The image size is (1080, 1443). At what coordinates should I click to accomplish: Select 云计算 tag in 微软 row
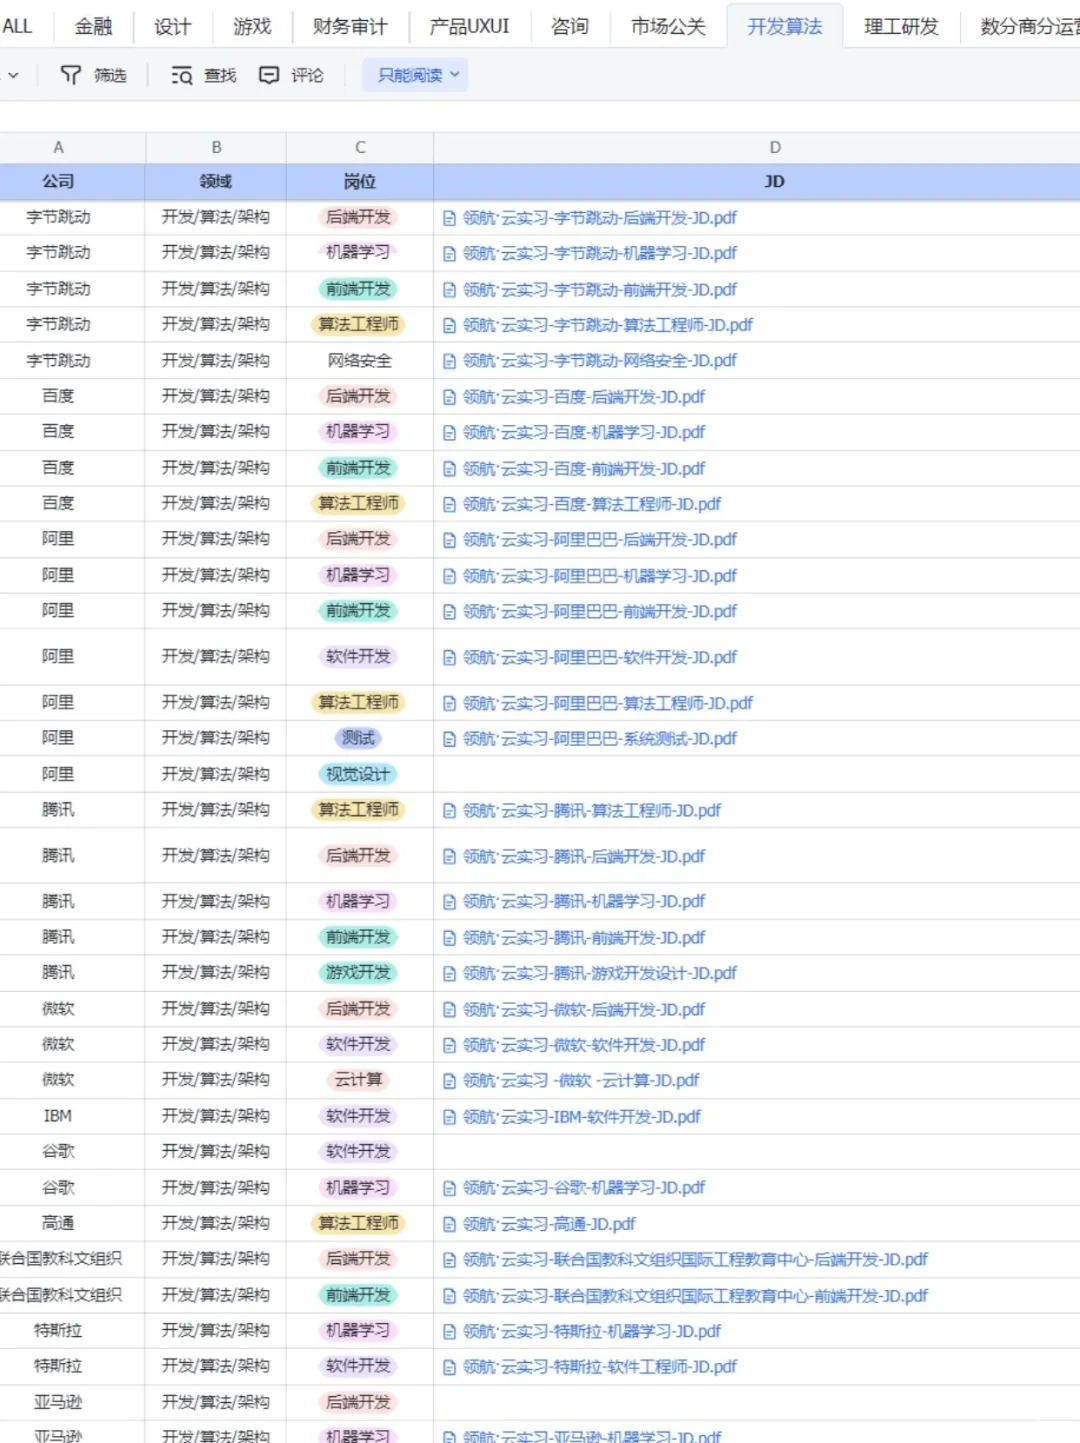pos(359,1080)
